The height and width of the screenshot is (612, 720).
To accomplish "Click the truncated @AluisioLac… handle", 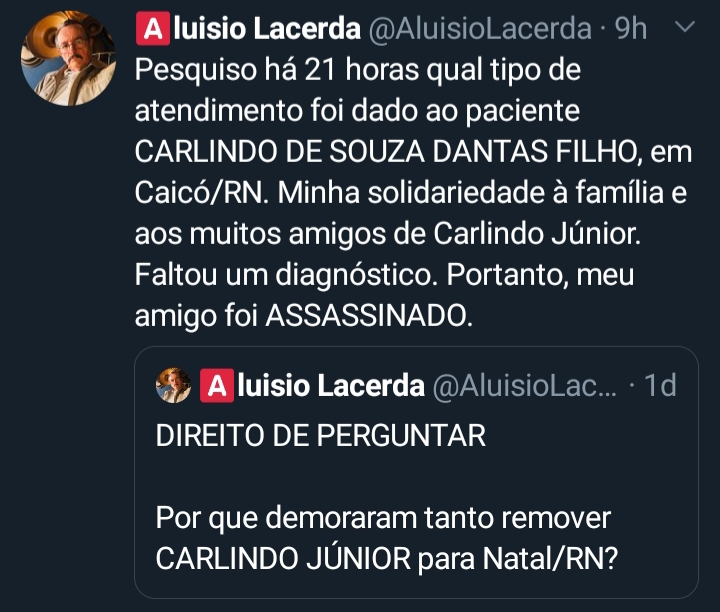I will point(527,385).
